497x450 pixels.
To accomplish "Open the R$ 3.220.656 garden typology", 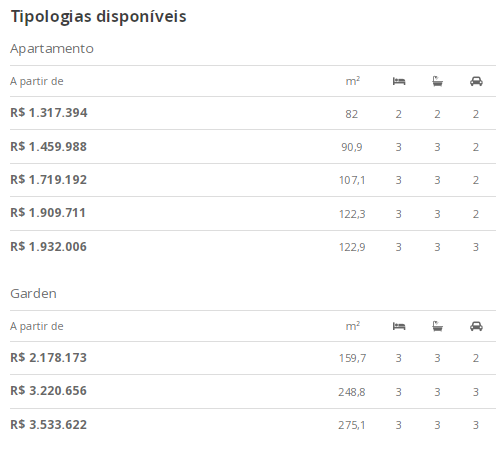I will (x=253, y=391).
